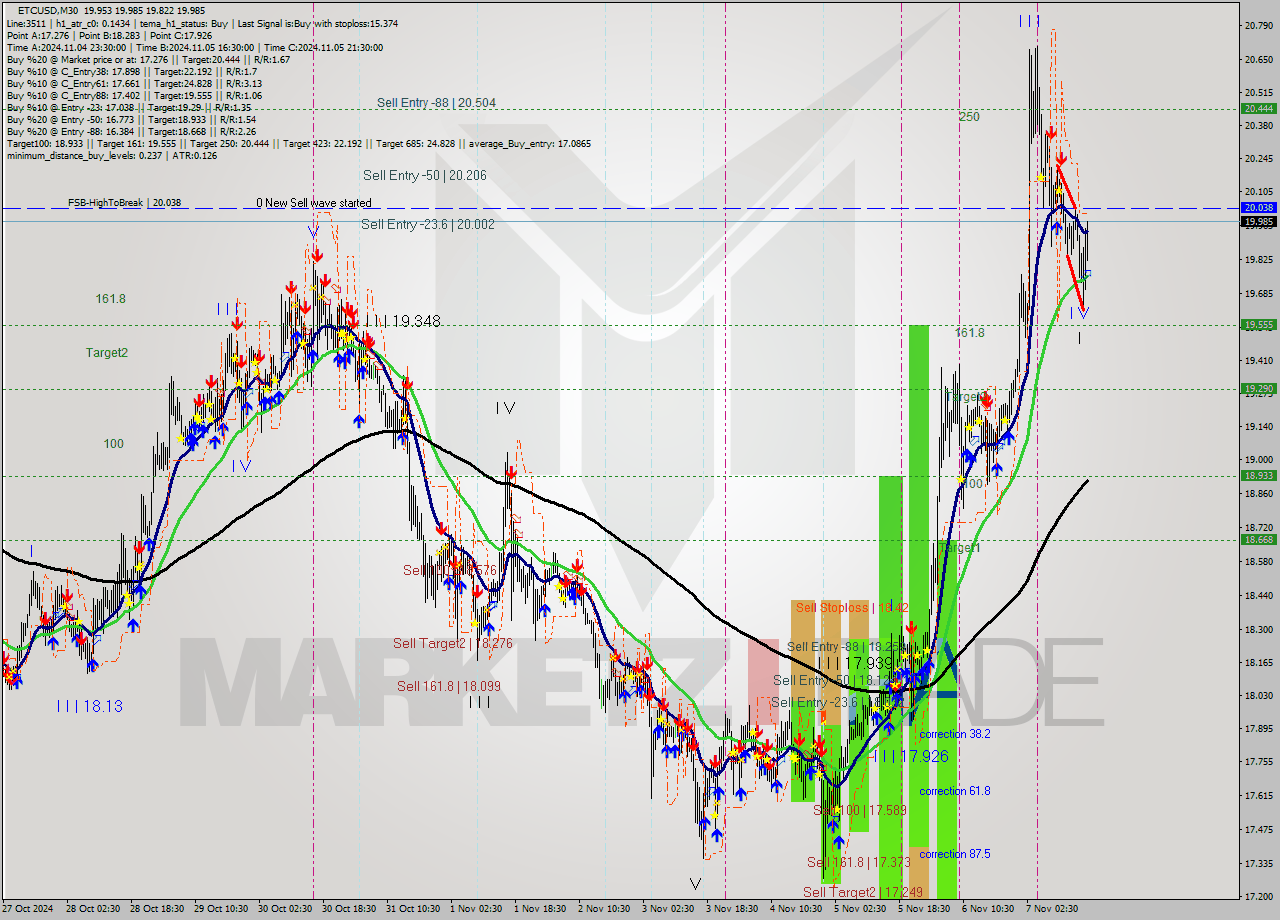
Task: Select the 'Sell Entry -50 | 20.206' label
Action: point(425,175)
